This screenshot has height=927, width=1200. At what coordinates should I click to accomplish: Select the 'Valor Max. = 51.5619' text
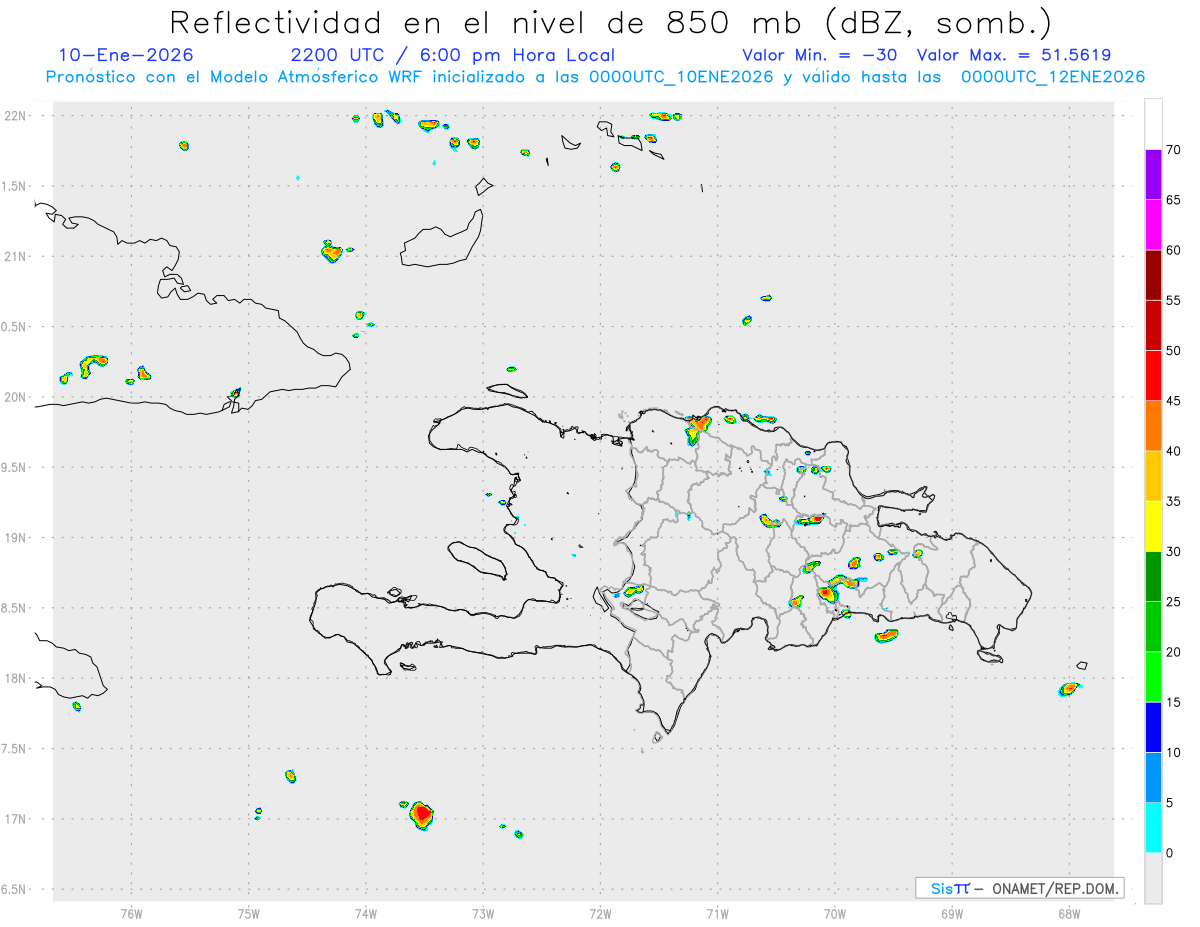[1014, 55]
